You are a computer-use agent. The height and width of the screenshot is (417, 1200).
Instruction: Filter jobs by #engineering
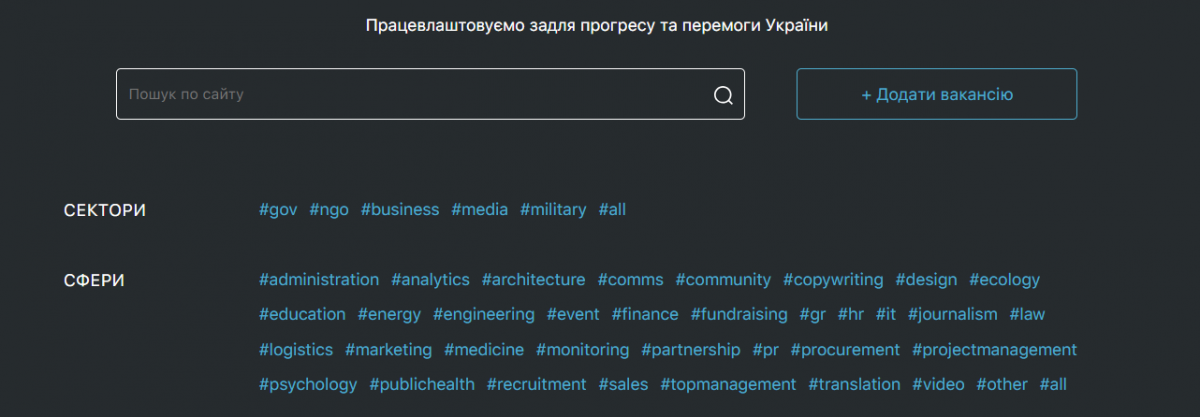tap(484, 314)
